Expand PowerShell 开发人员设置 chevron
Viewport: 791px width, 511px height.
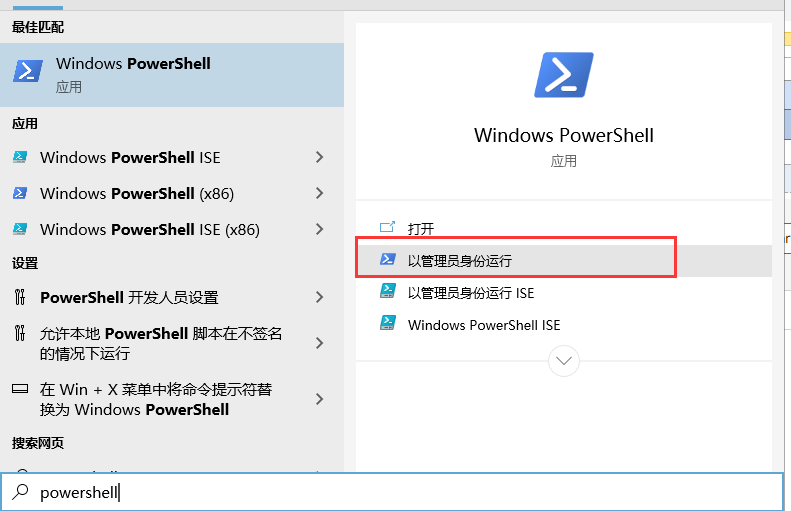pyautogui.click(x=319, y=298)
